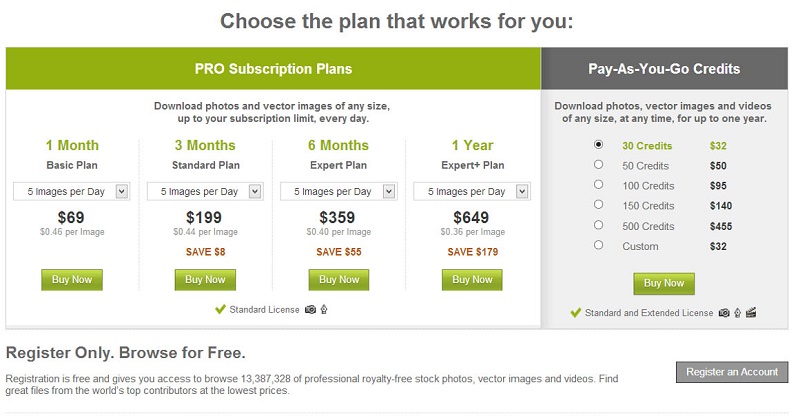Buy the selected Pay-As-You-Go credits

click(x=664, y=283)
